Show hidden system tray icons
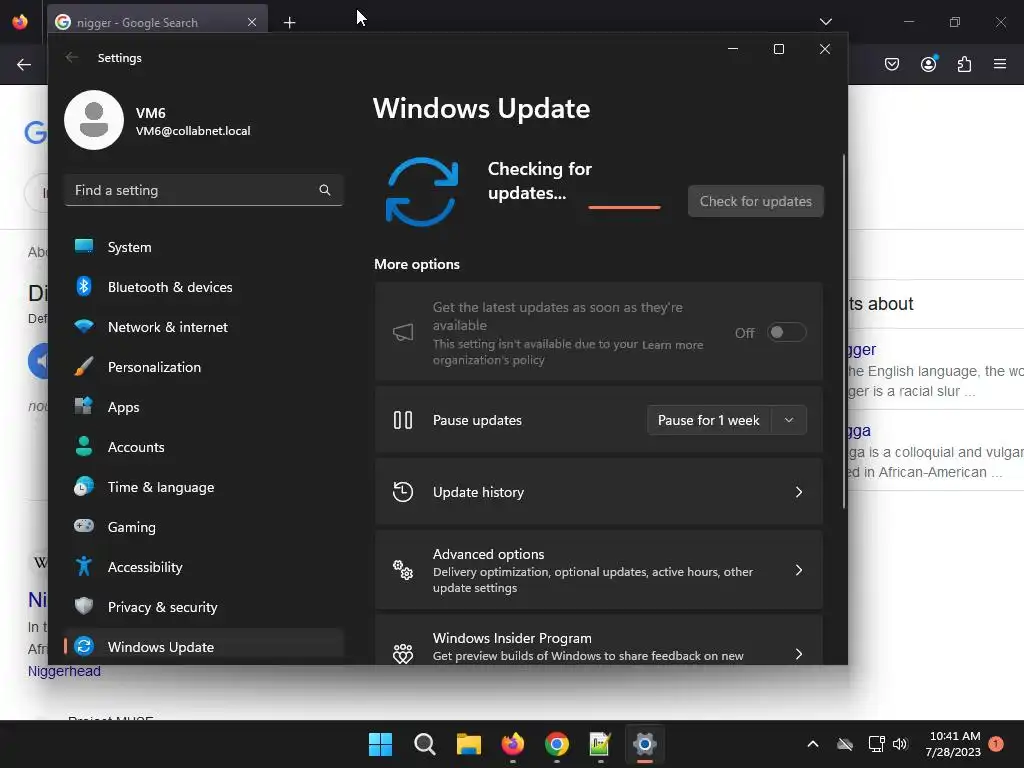 (x=813, y=744)
